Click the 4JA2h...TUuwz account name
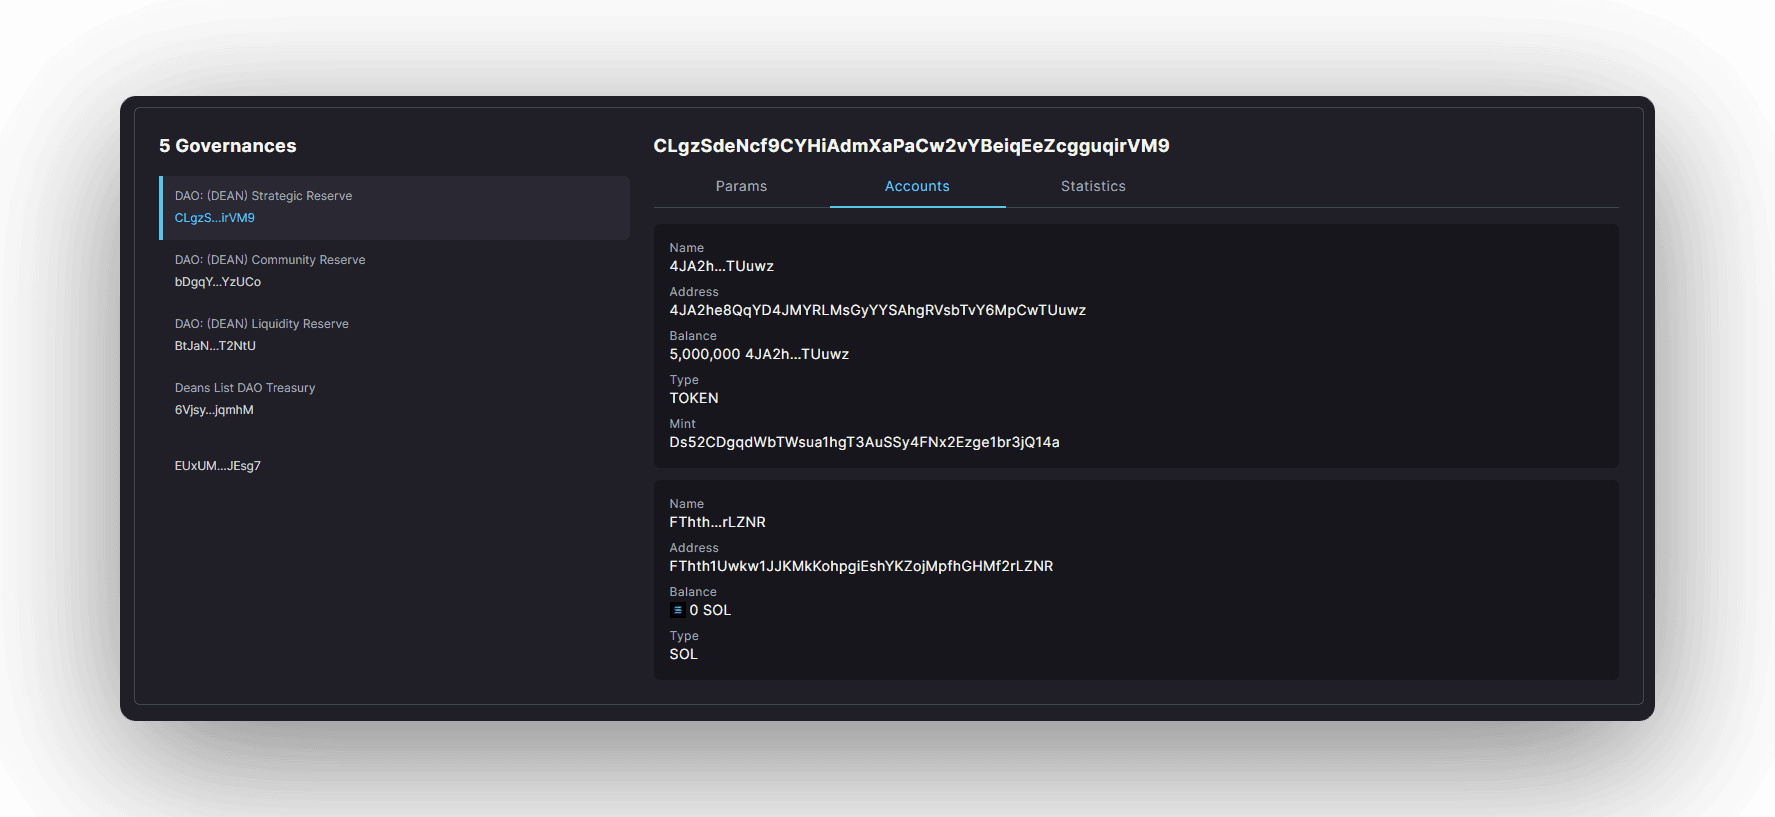The height and width of the screenshot is (817, 1775). coord(721,266)
